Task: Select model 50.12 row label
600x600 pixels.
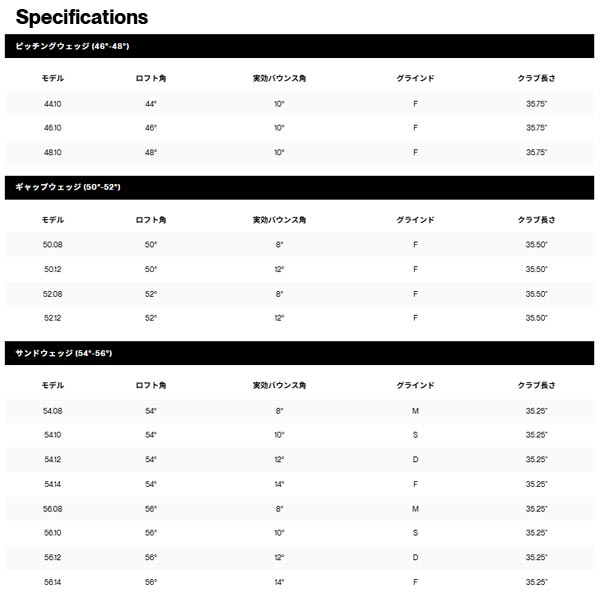Action: coord(53,269)
